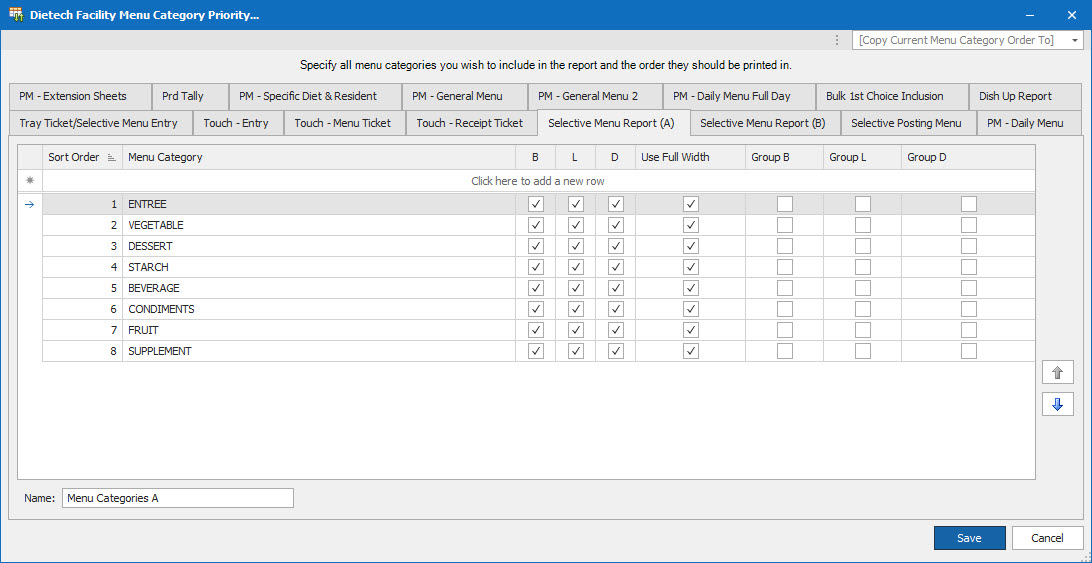The height and width of the screenshot is (563, 1092).
Task: Move selected category up with arrow
Action: pos(1057,373)
